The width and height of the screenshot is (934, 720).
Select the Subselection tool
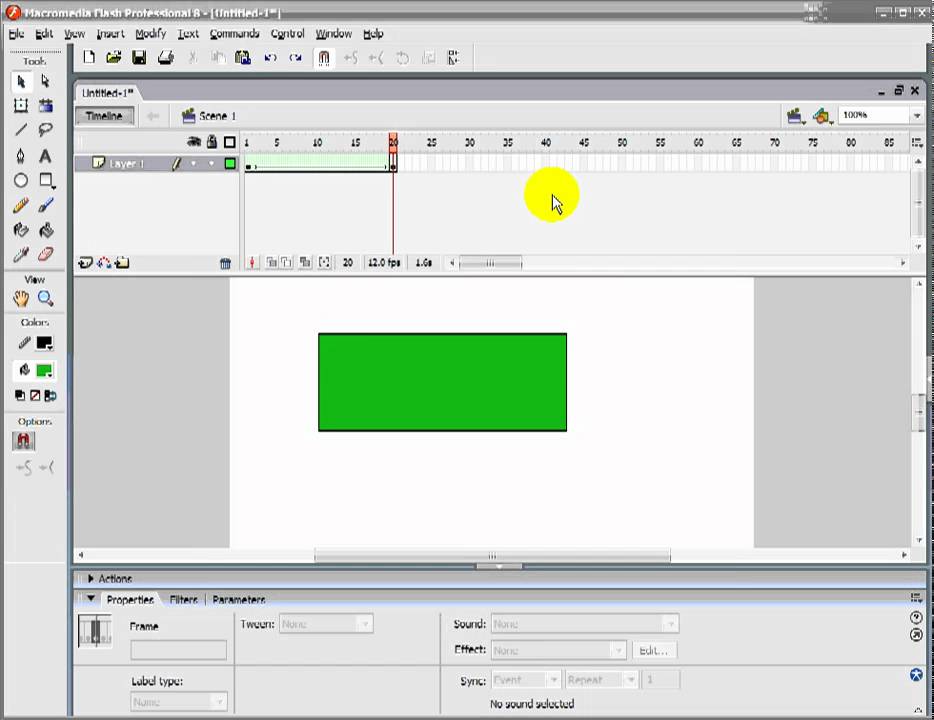click(x=46, y=81)
